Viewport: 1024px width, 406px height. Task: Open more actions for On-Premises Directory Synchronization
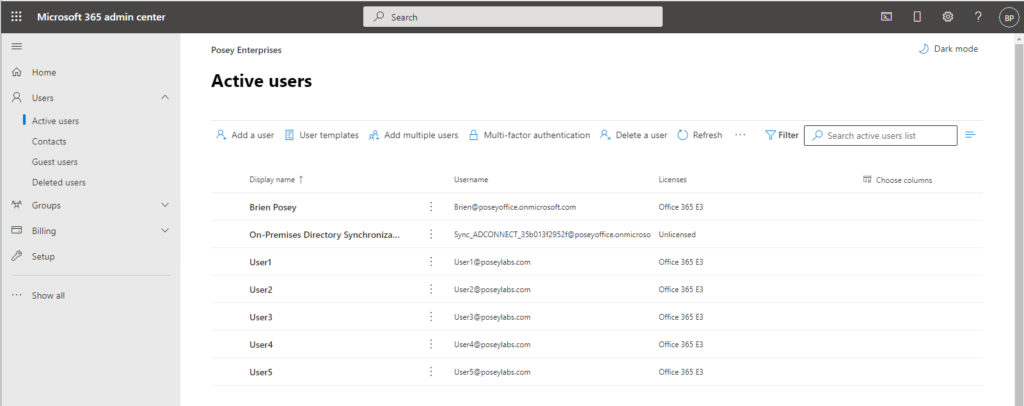tap(430, 234)
